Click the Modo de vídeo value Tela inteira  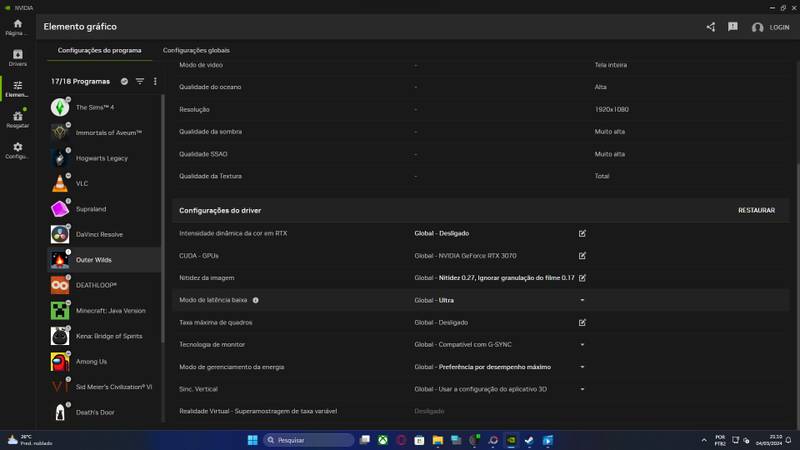click(610, 65)
